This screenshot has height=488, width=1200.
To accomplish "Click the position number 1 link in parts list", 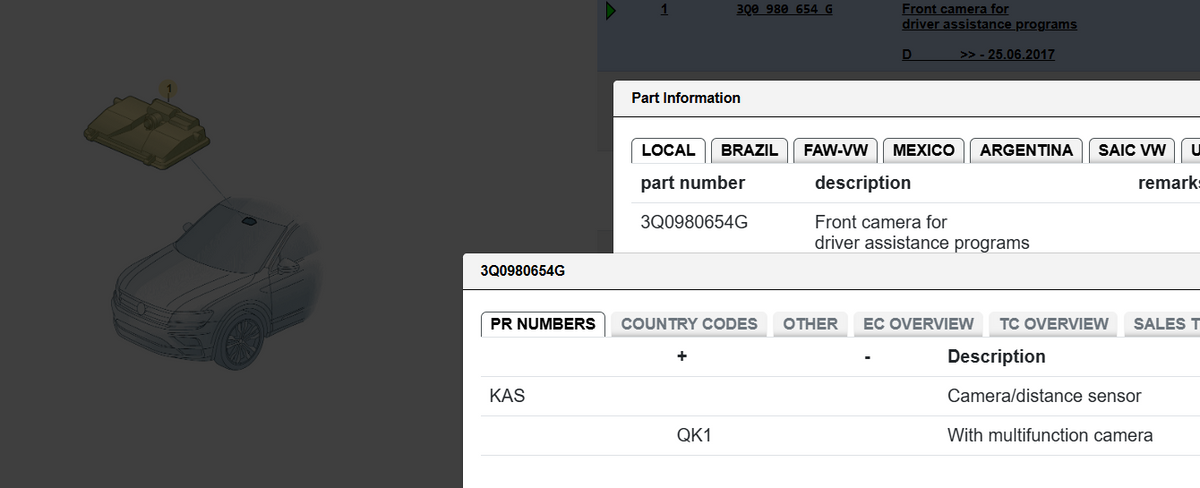I will (x=665, y=9).
